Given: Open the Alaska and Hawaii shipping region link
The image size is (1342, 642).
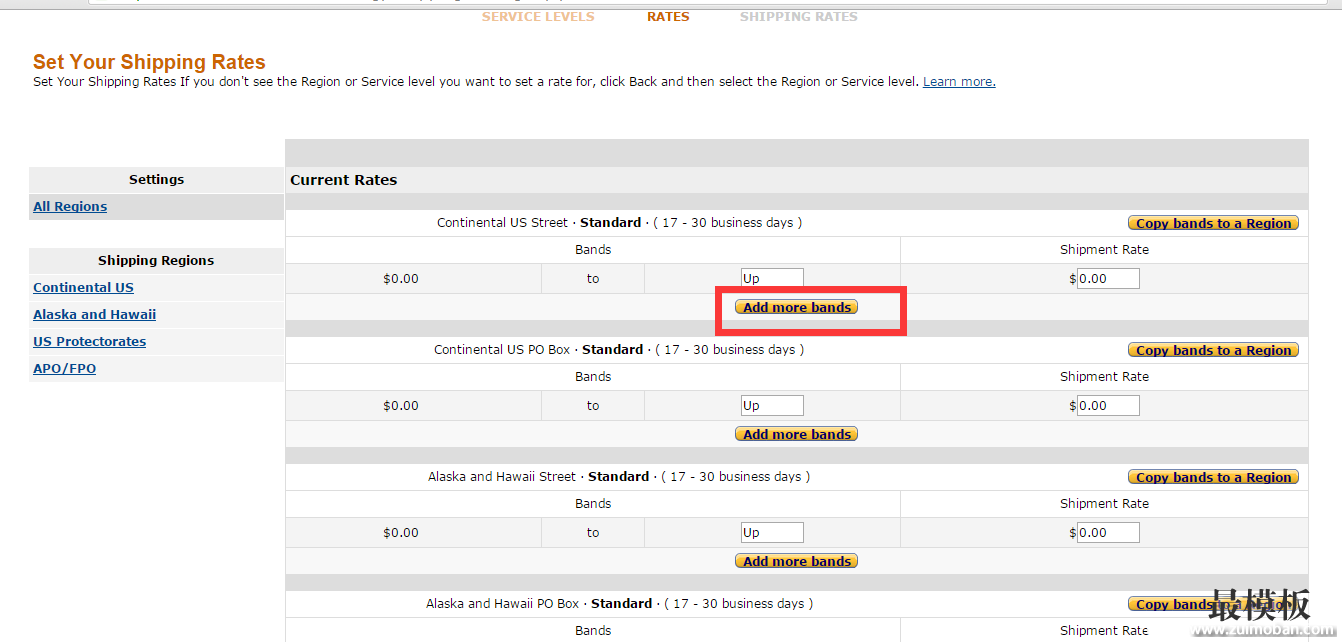Looking at the screenshot, I should [x=95, y=315].
